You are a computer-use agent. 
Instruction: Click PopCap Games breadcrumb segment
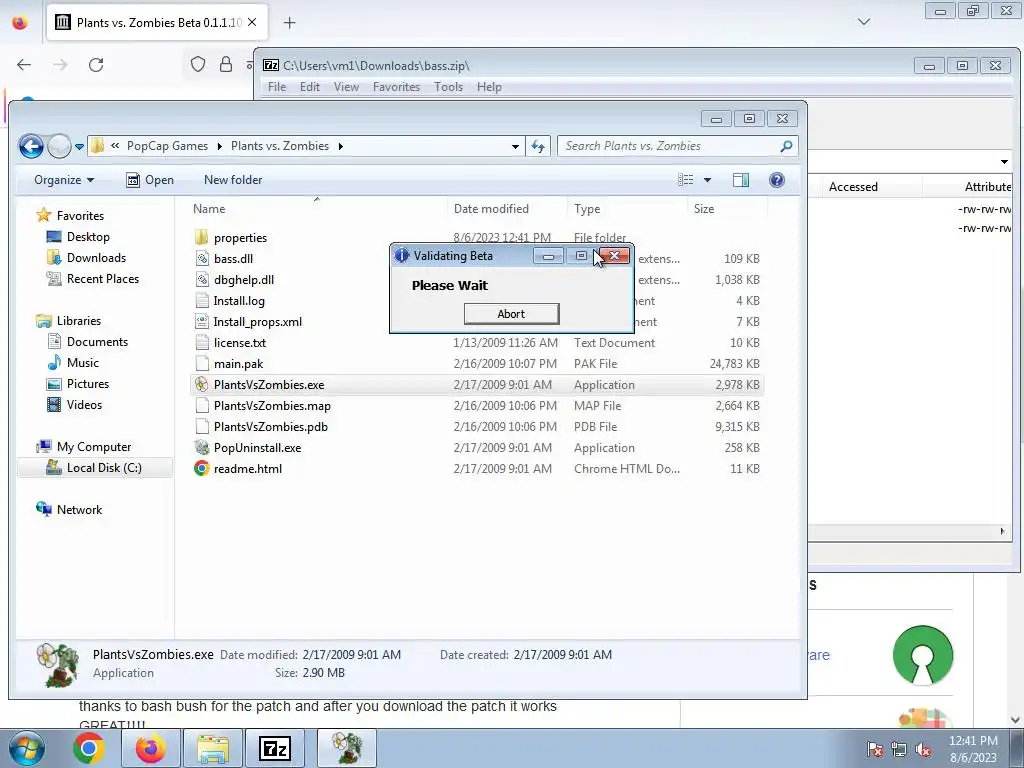click(x=167, y=146)
